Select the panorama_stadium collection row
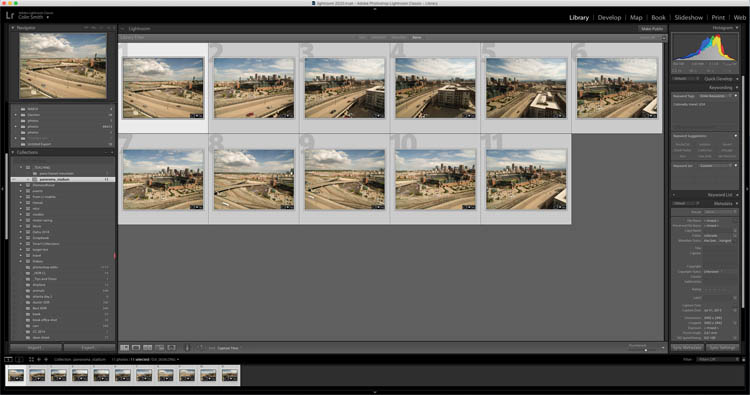Screen dimensions: 750x395 [x=63, y=179]
